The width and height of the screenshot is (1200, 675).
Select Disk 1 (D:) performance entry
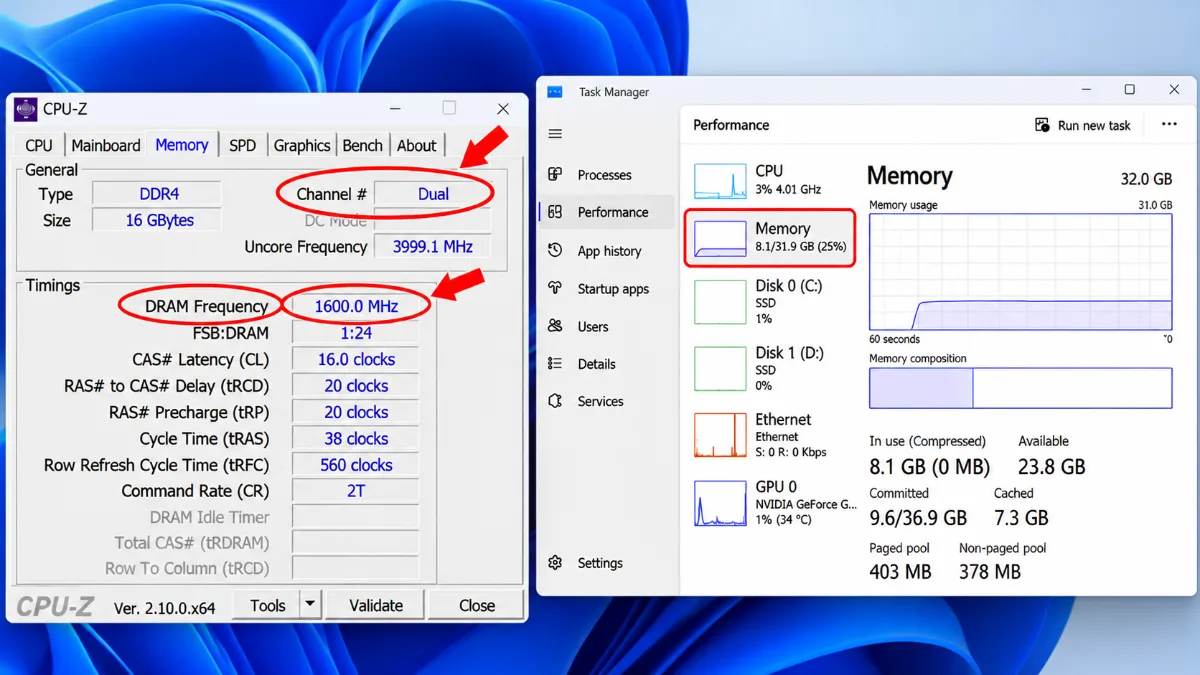[x=771, y=368]
